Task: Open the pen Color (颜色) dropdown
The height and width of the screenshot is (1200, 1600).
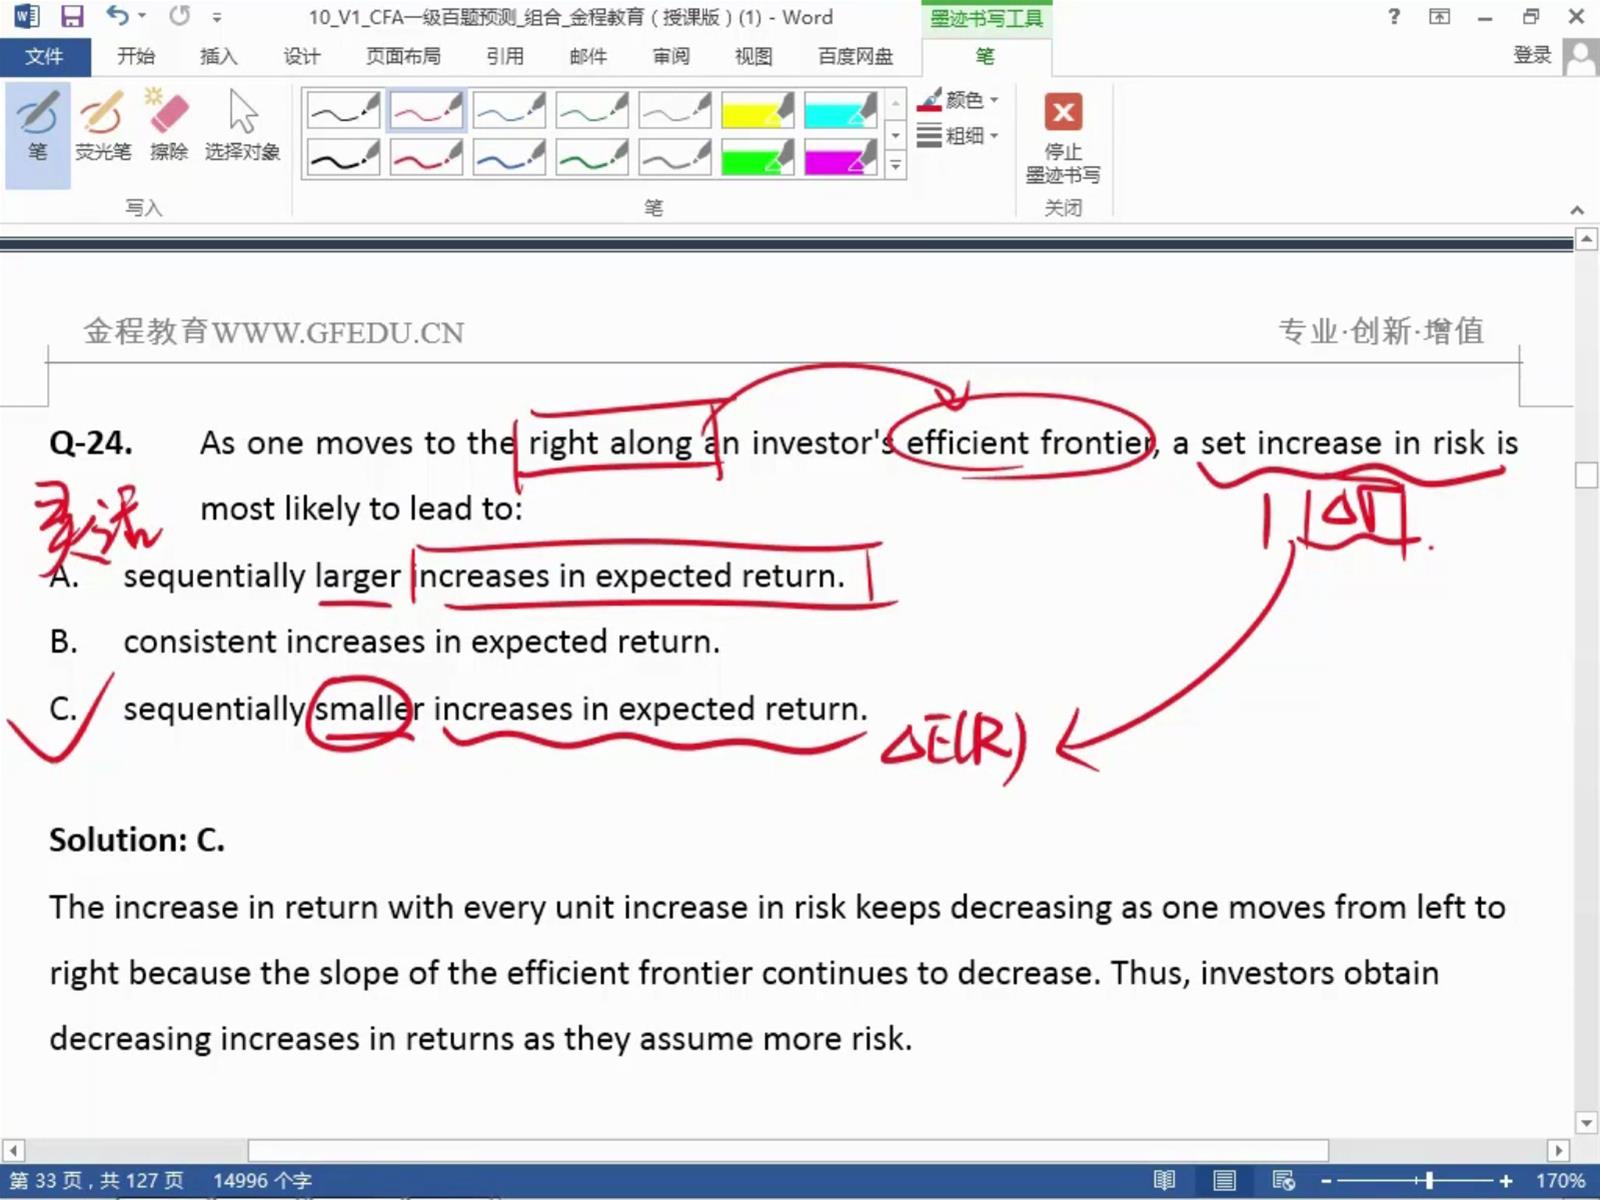Action: (960, 100)
